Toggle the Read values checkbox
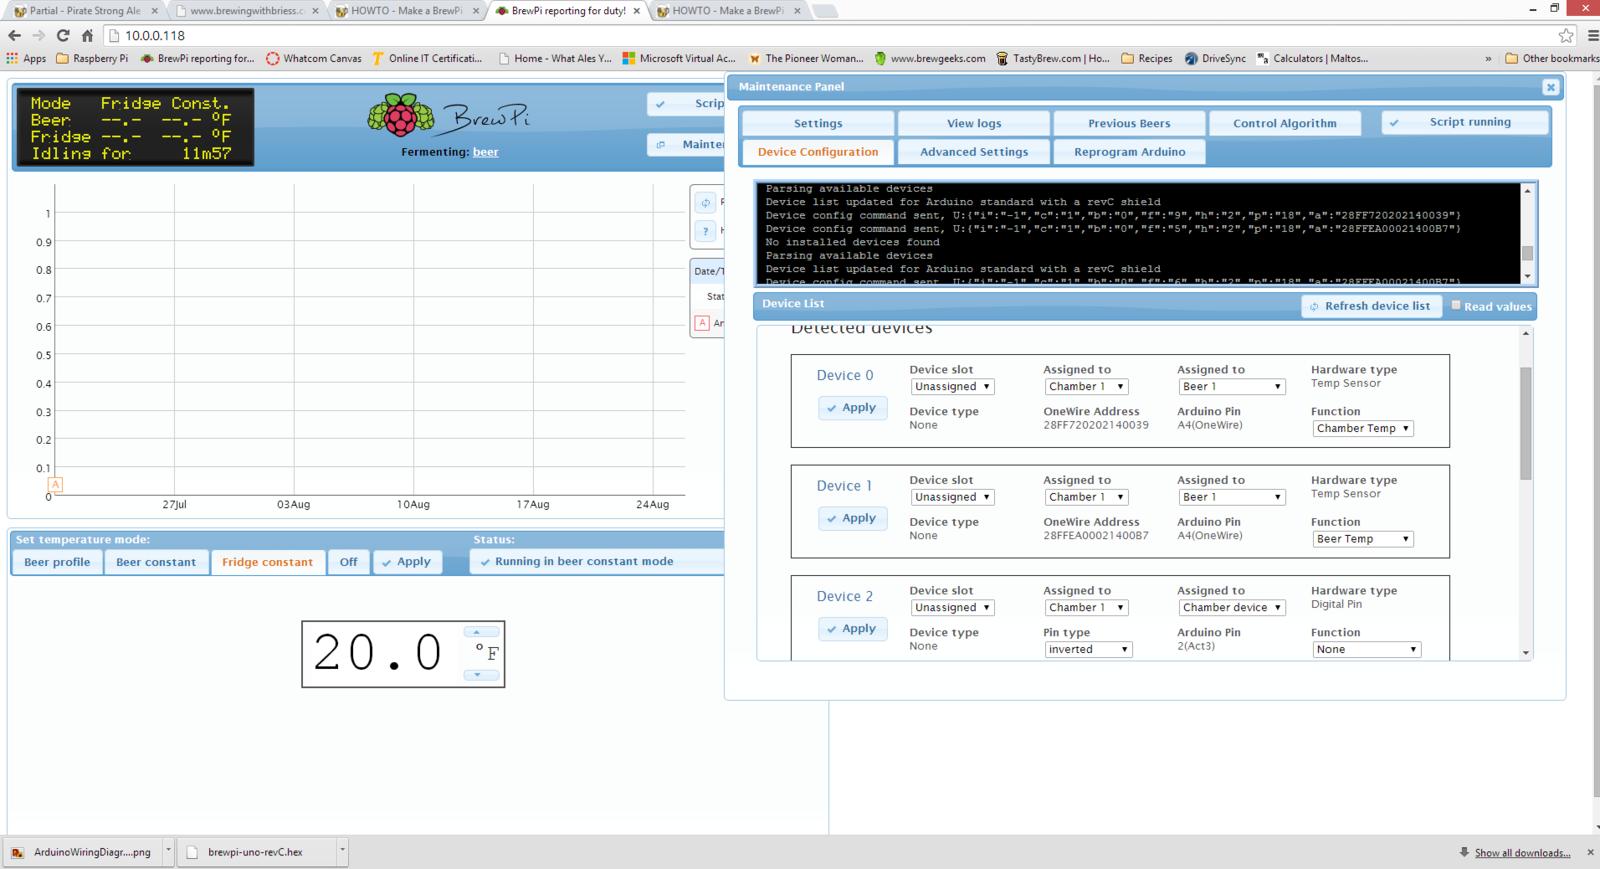 coord(1456,305)
